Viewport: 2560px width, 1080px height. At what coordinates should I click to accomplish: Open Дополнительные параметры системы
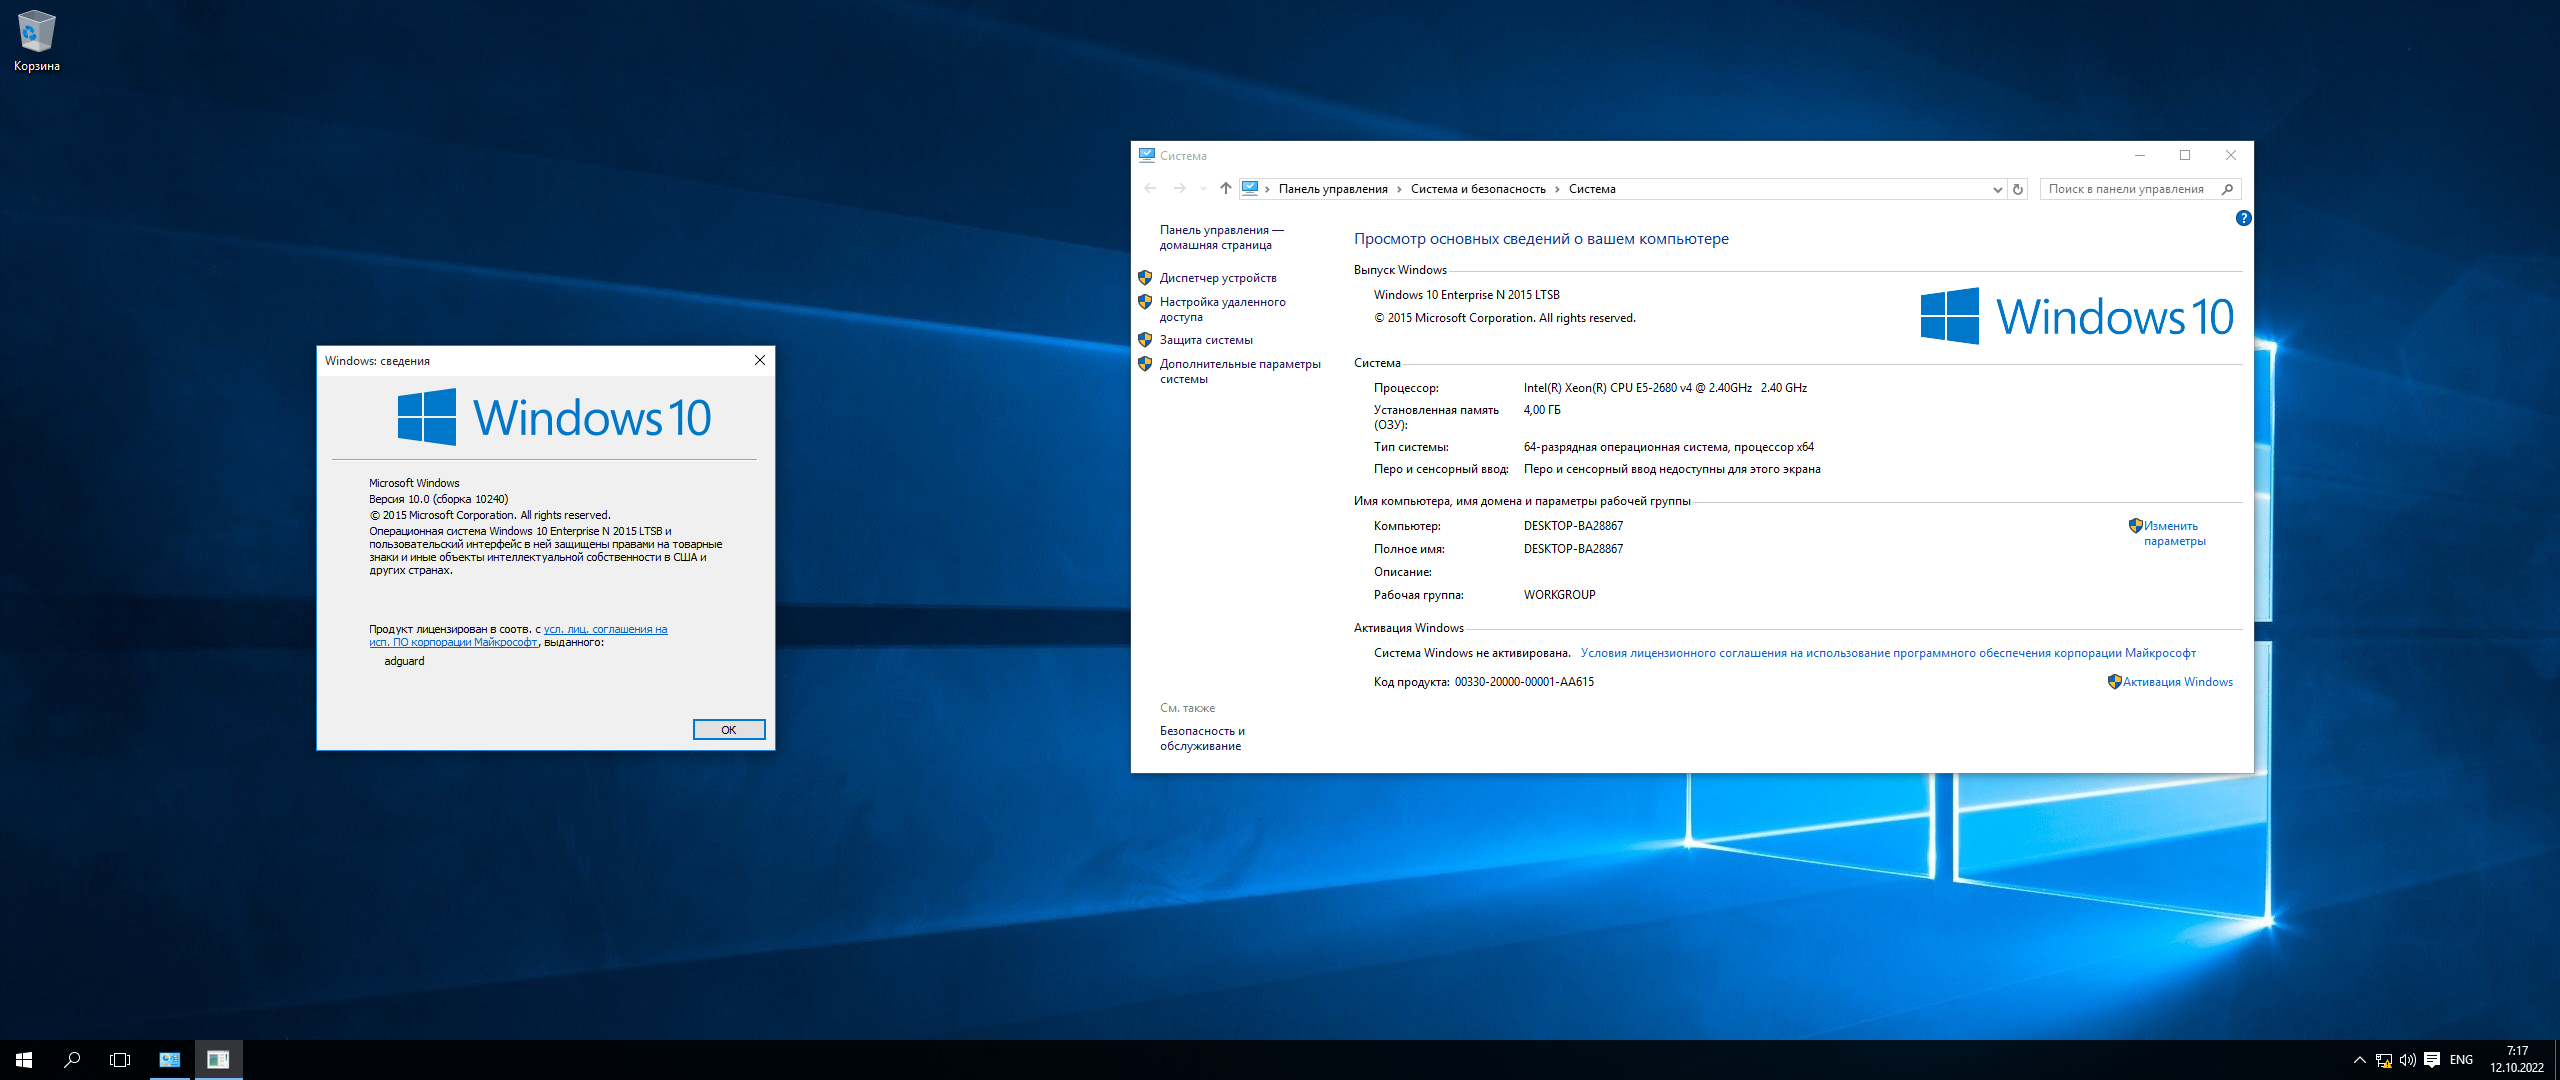pos(1240,371)
